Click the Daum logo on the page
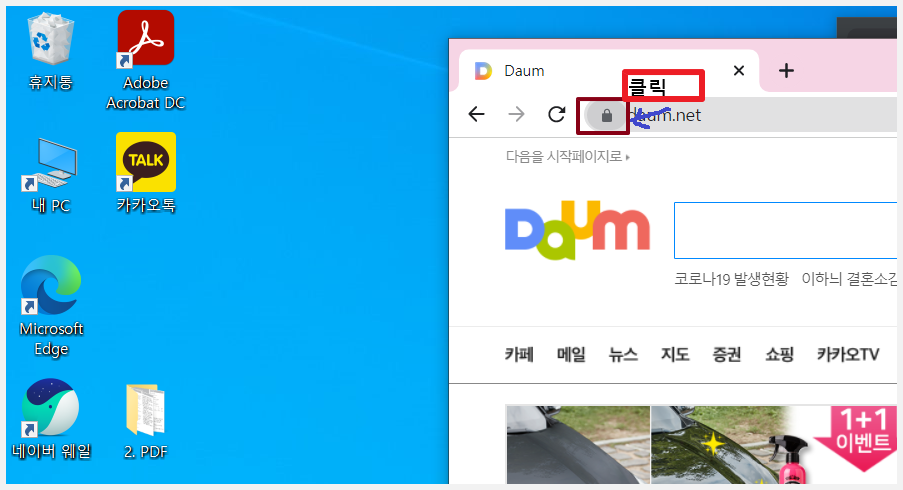Screen dimensions: 903x490 [577, 230]
